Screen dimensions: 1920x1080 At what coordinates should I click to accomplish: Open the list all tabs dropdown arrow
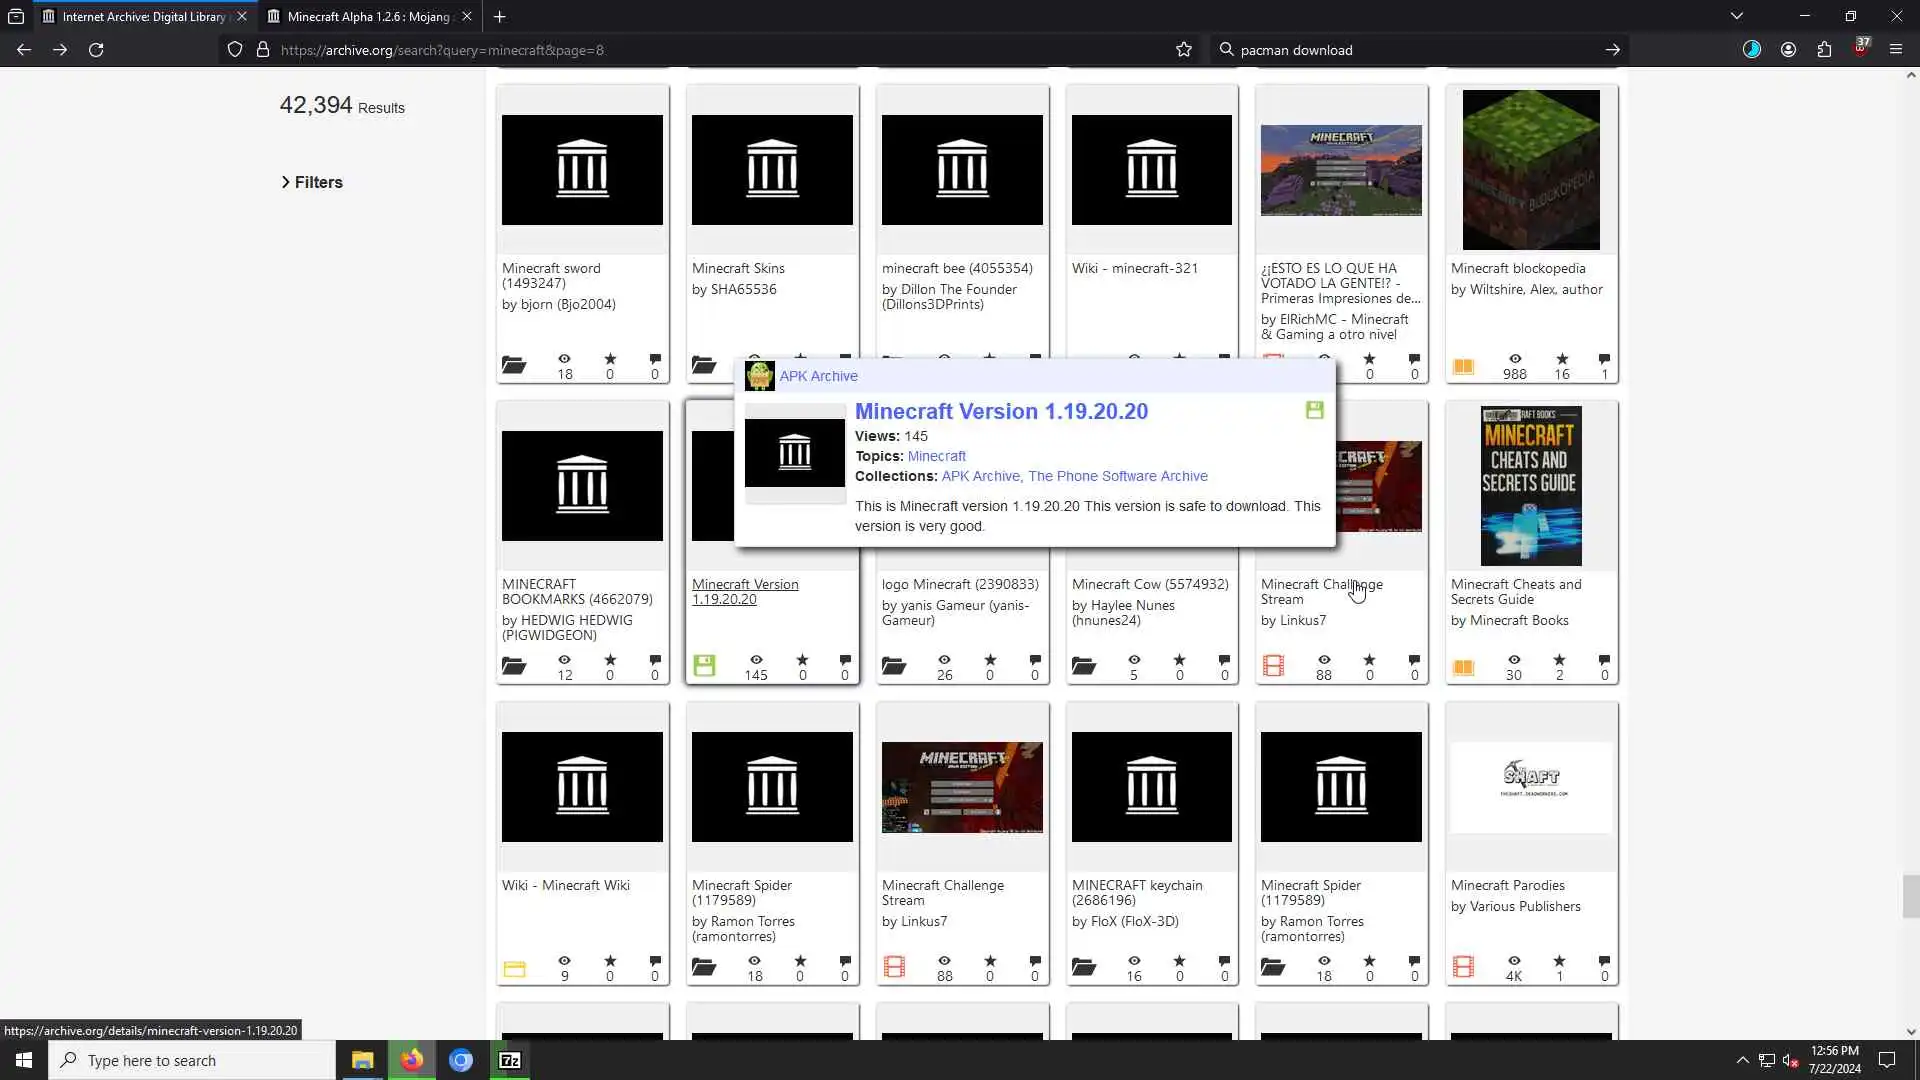coord(1736,16)
